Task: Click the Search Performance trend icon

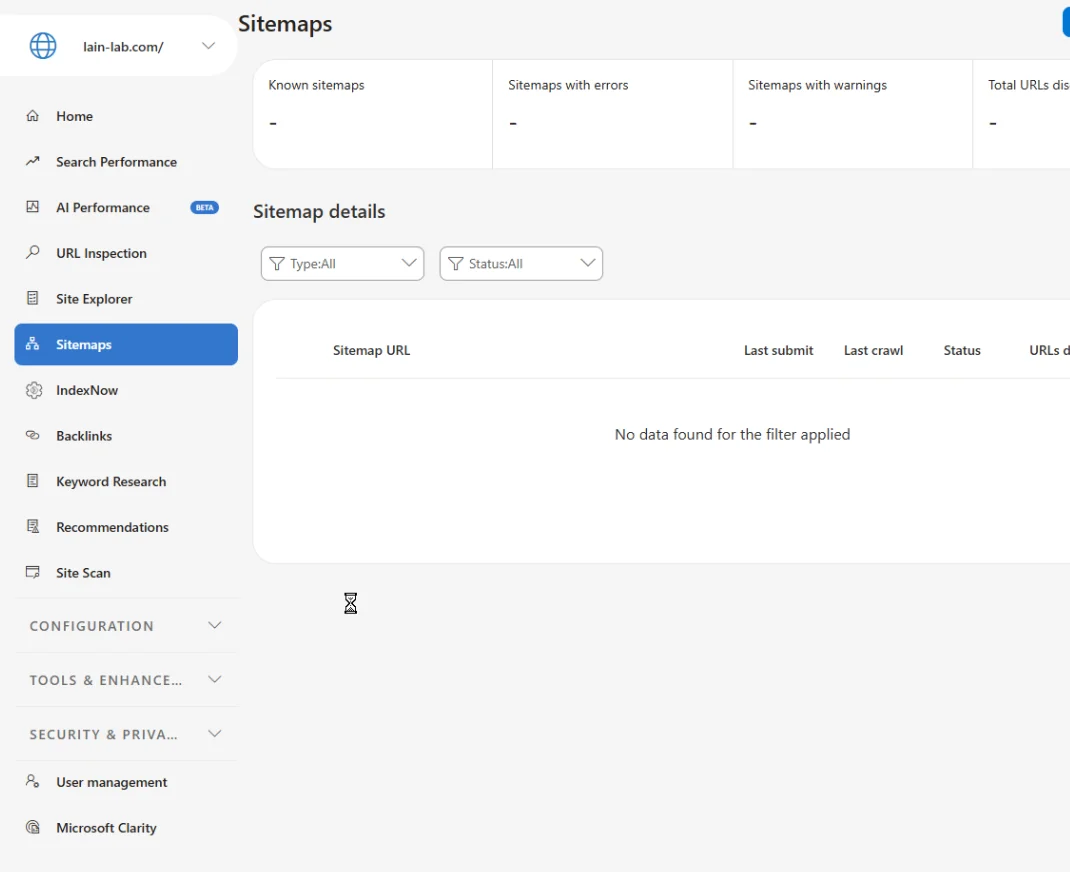Action: (33, 162)
